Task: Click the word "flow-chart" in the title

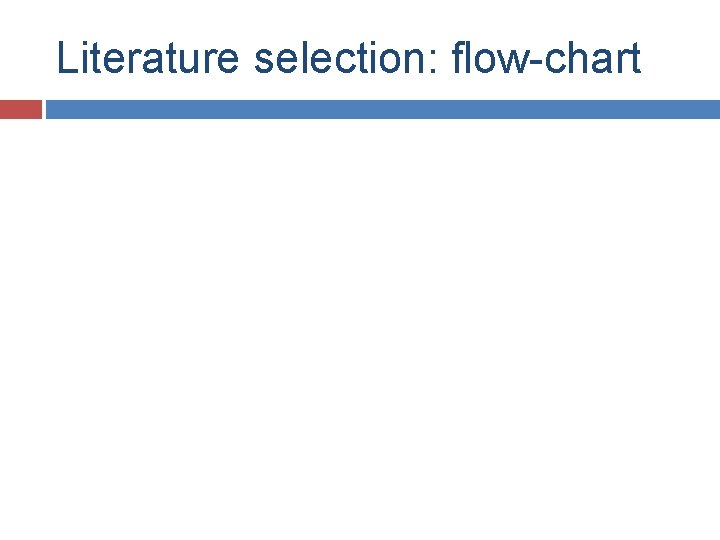Action: (546, 57)
